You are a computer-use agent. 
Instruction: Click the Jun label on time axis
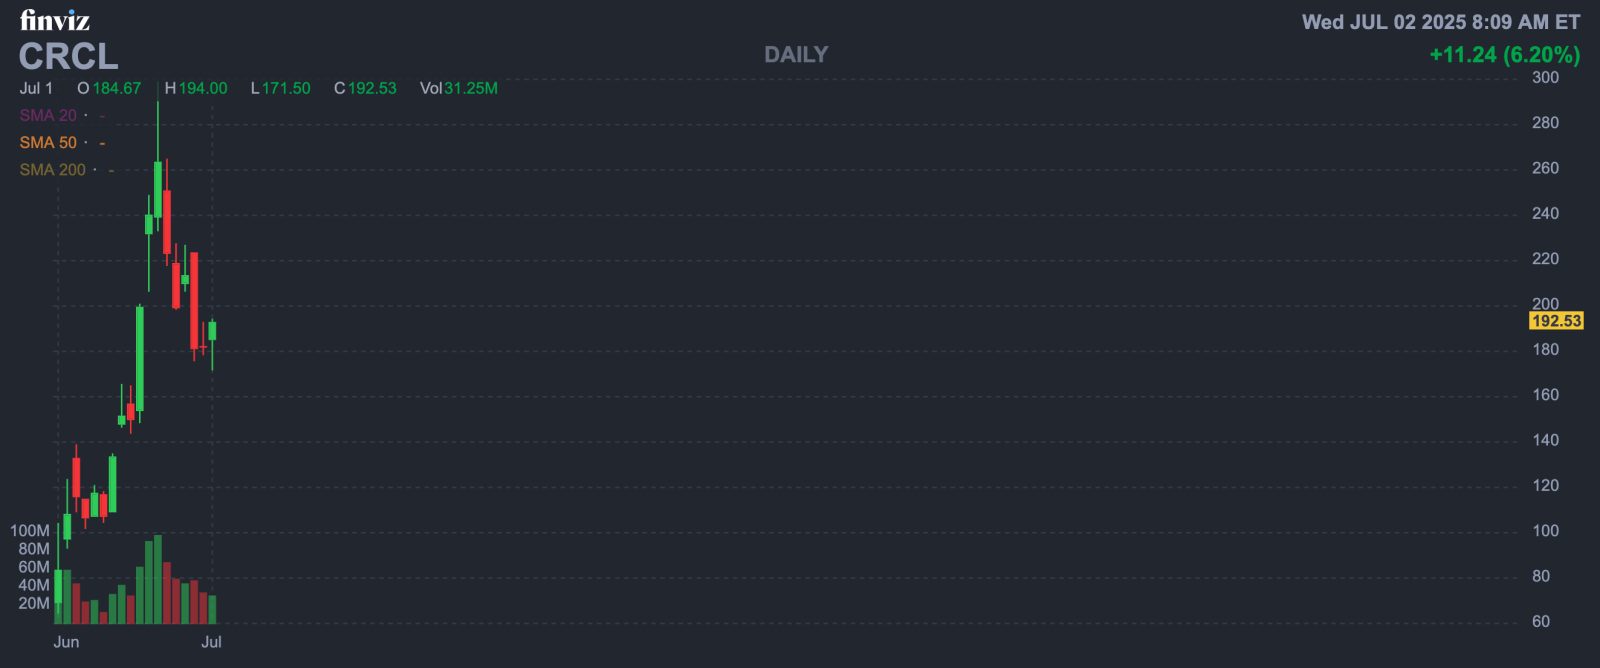(x=66, y=642)
